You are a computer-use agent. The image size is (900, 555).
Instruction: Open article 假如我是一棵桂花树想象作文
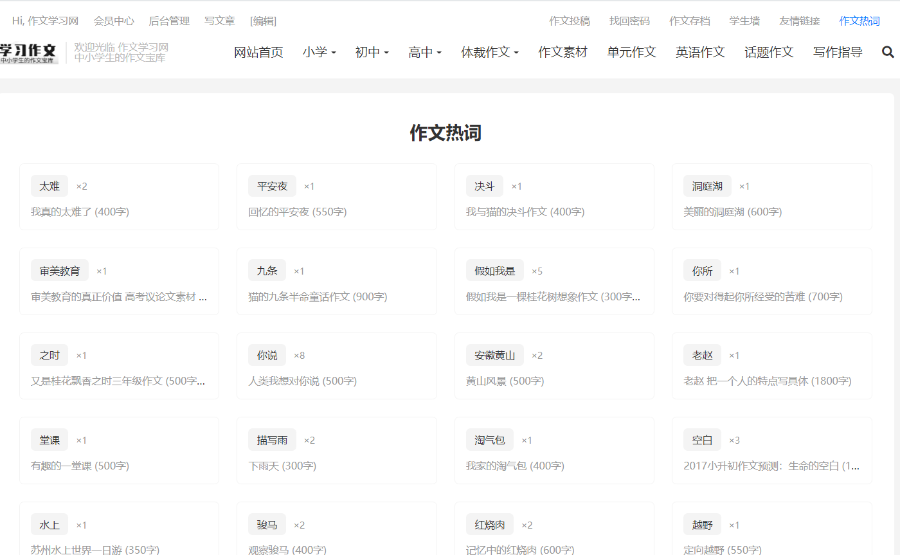coord(553,297)
